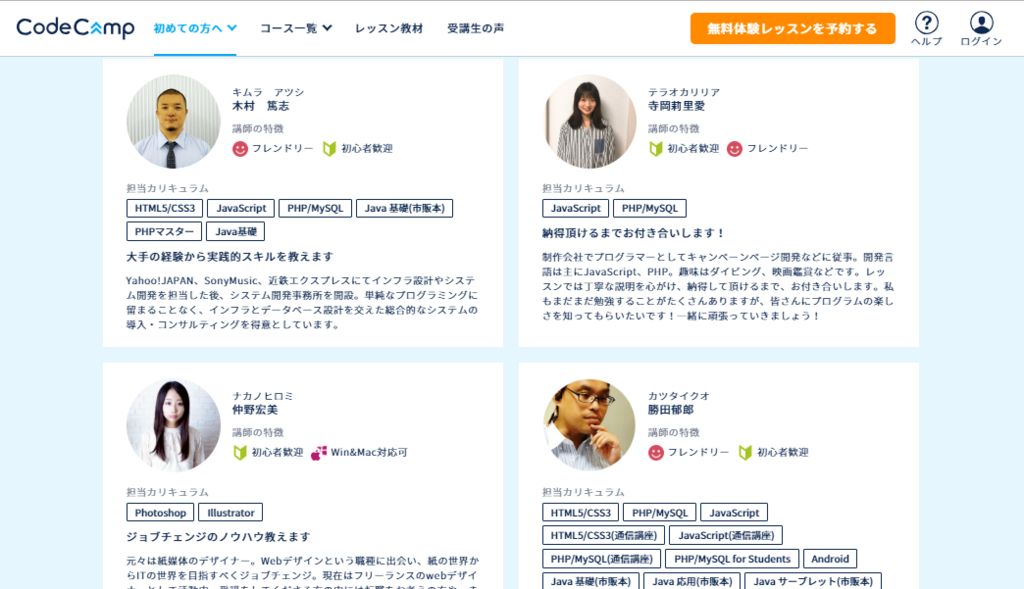Click the name 木村 篤志

point(261,106)
